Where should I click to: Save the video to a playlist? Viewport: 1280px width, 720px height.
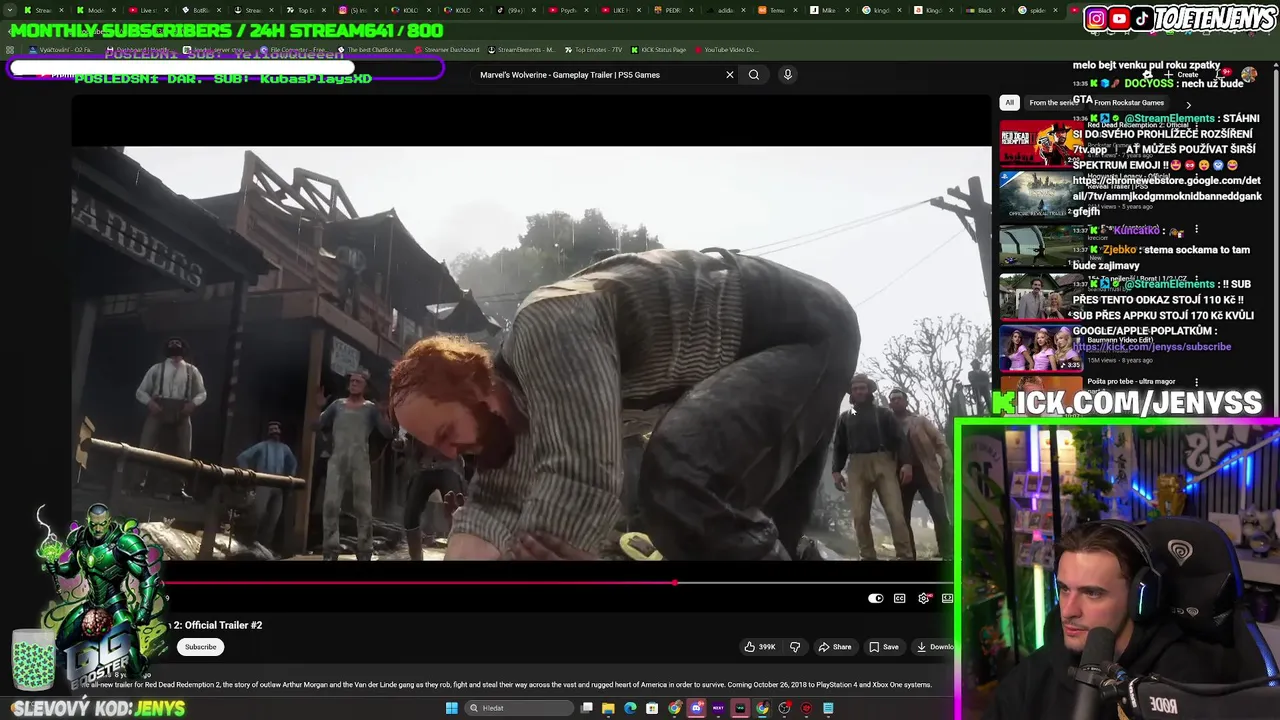[x=884, y=647]
